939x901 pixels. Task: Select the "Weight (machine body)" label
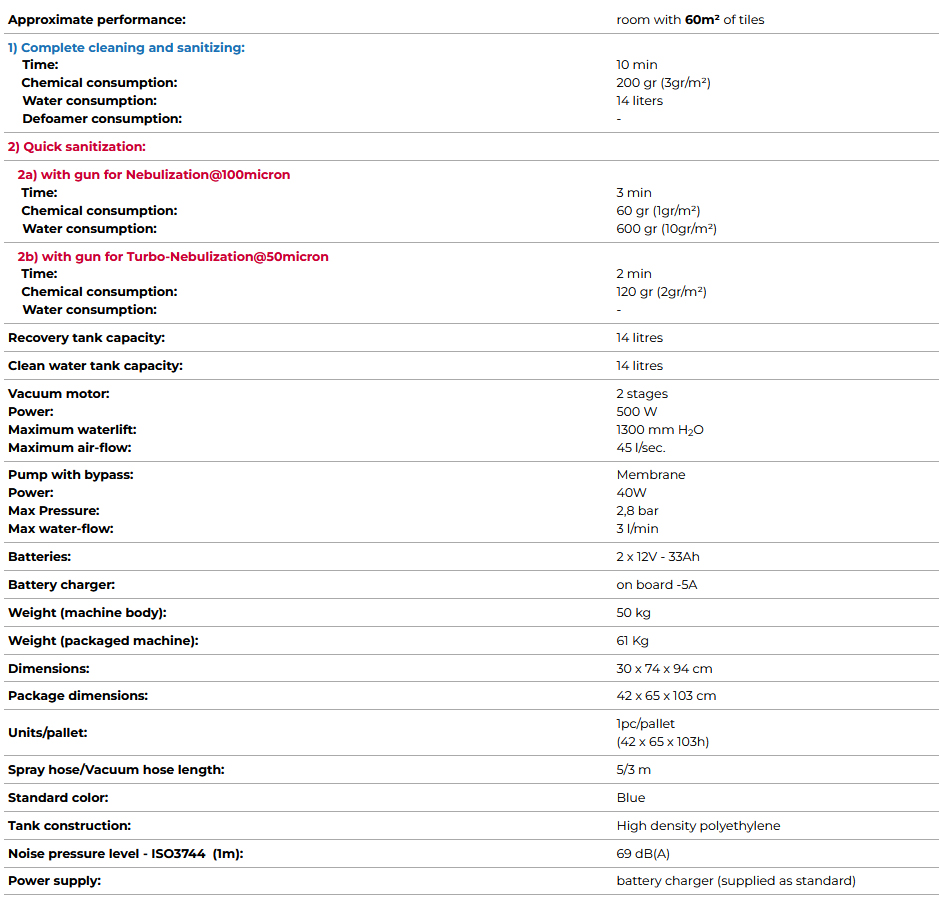click(x=87, y=613)
